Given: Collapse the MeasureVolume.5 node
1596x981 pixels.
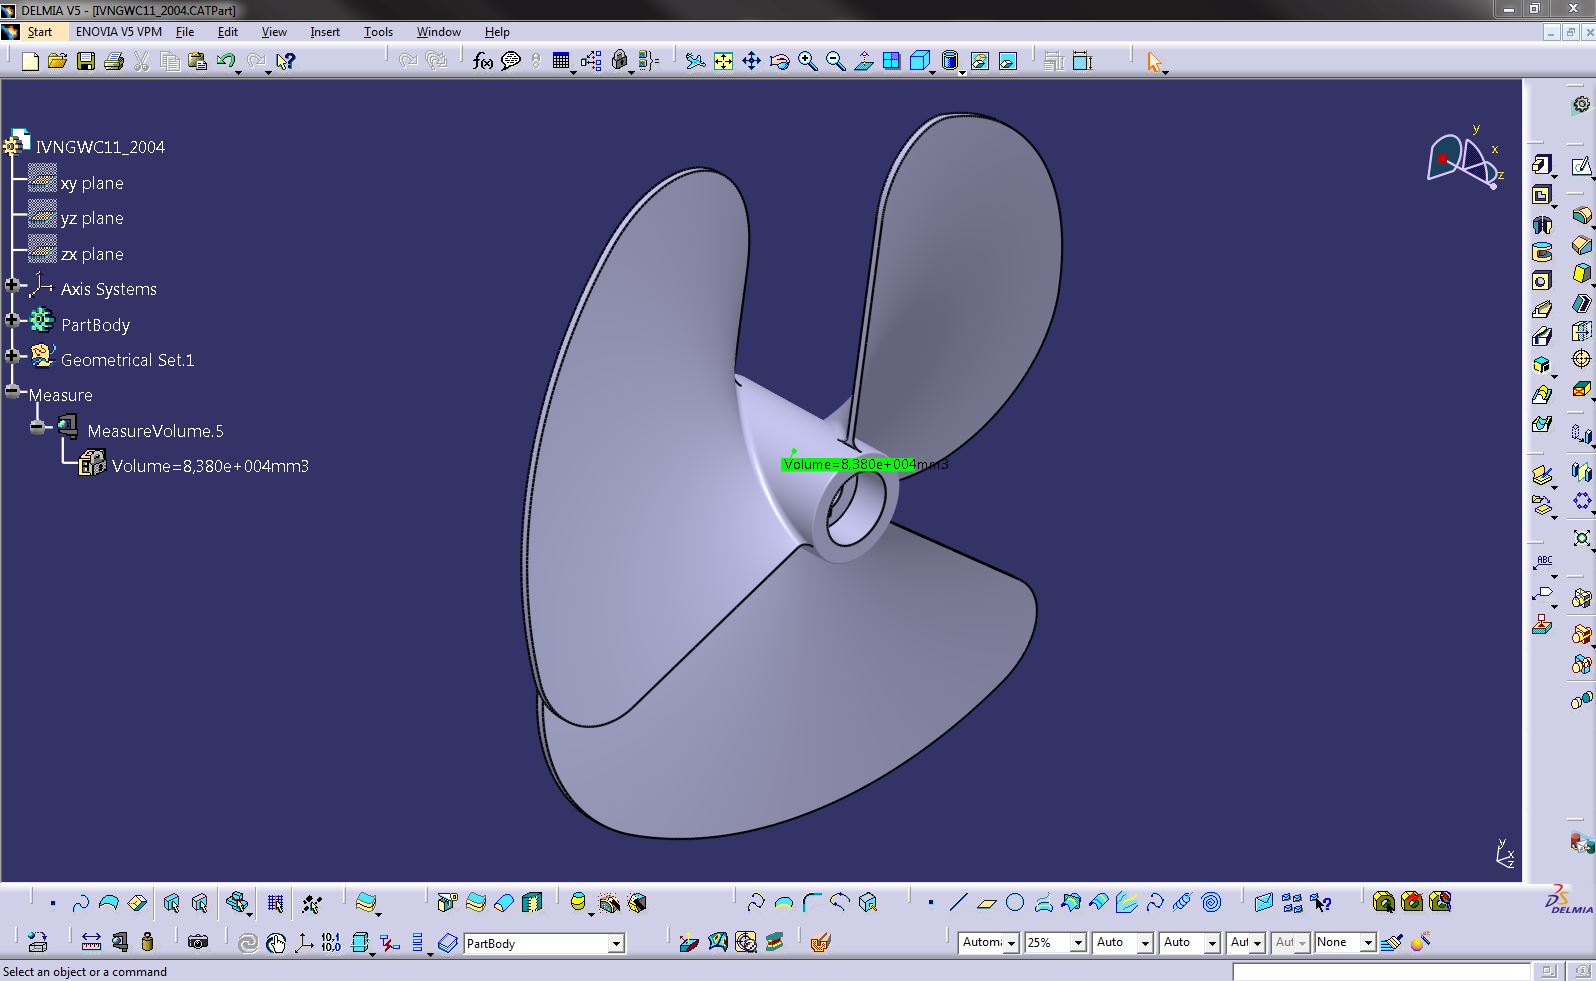Looking at the screenshot, I should [x=37, y=428].
